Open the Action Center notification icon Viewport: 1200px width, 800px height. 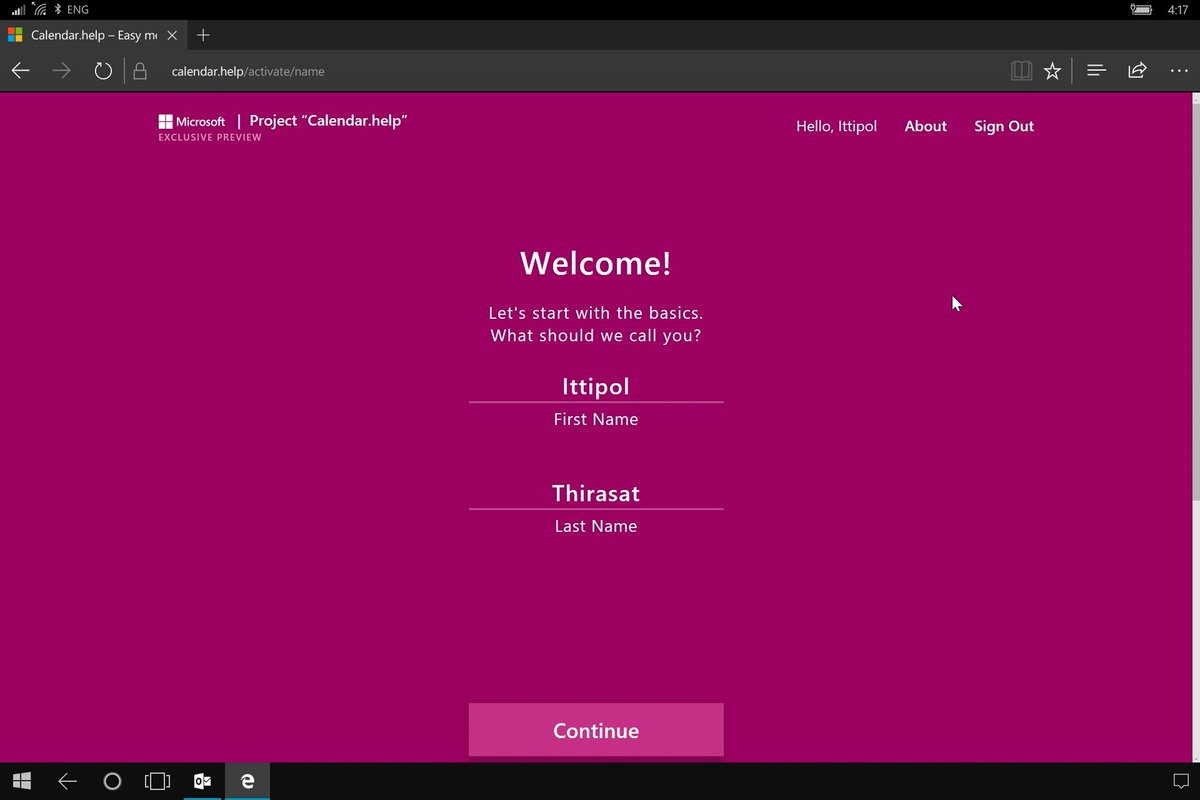pos(1180,781)
